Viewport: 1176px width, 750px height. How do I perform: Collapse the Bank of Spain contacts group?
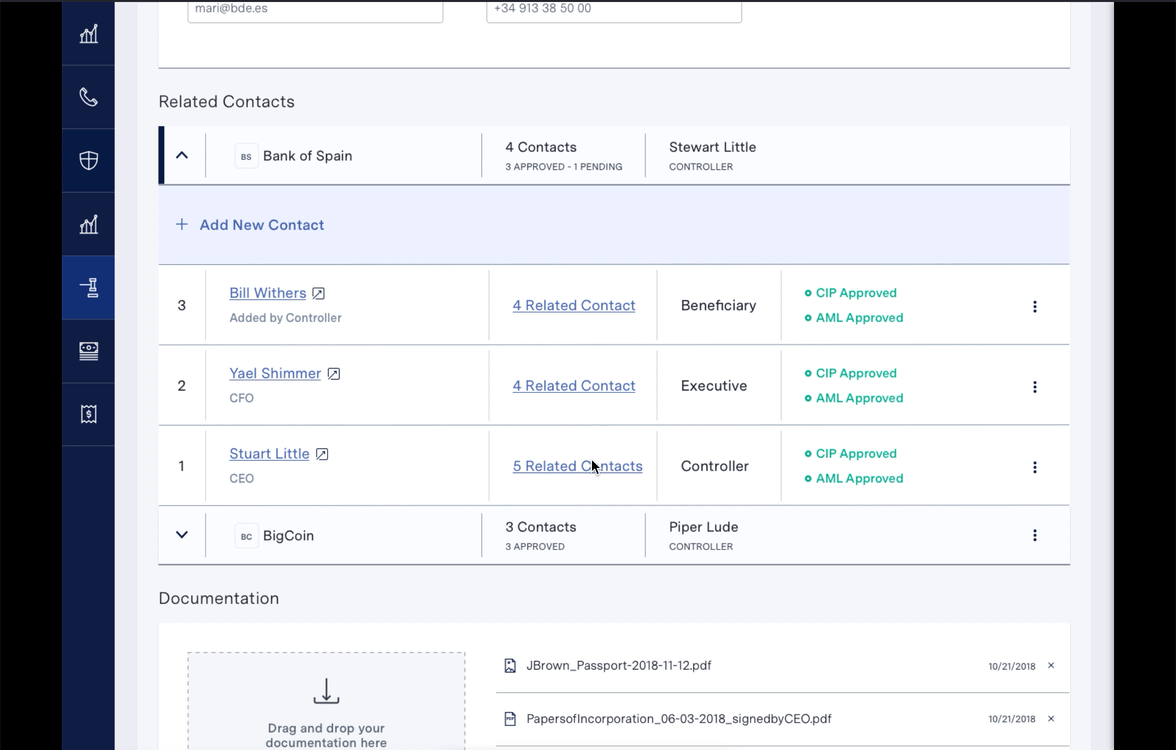(x=182, y=156)
